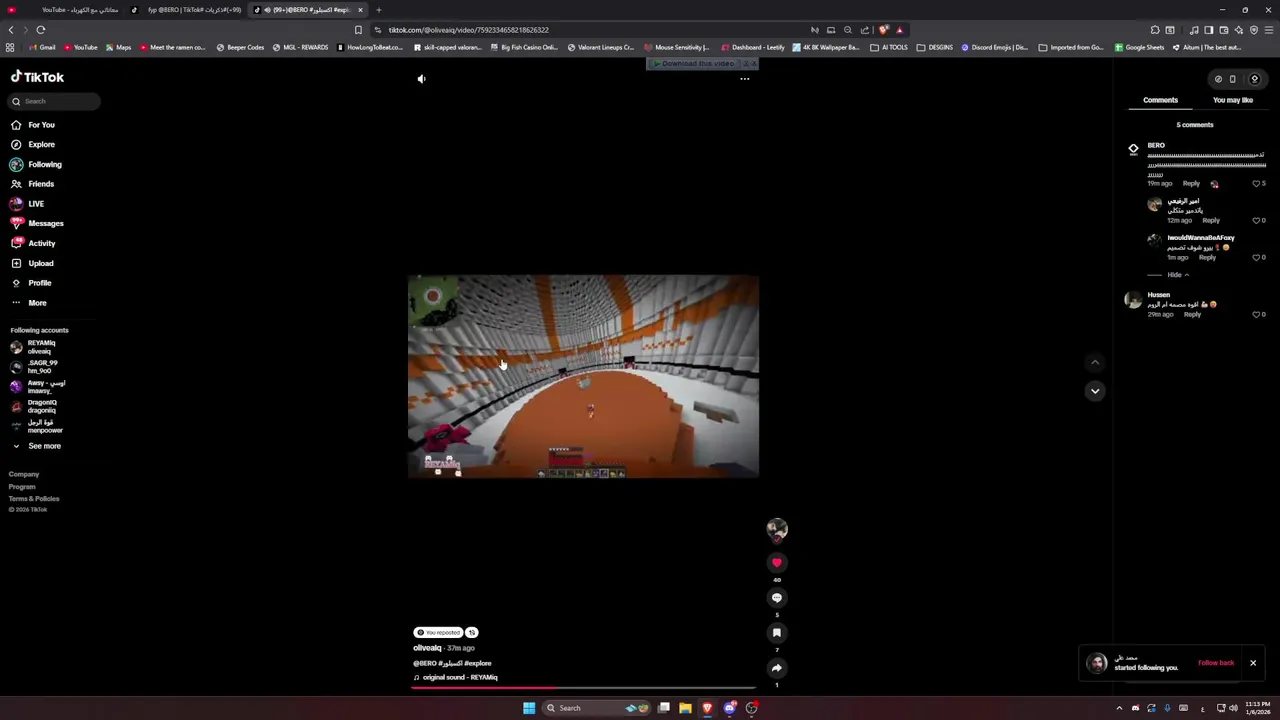
Task: Bookmark this page icon in address bar
Action: pyautogui.click(x=358, y=30)
